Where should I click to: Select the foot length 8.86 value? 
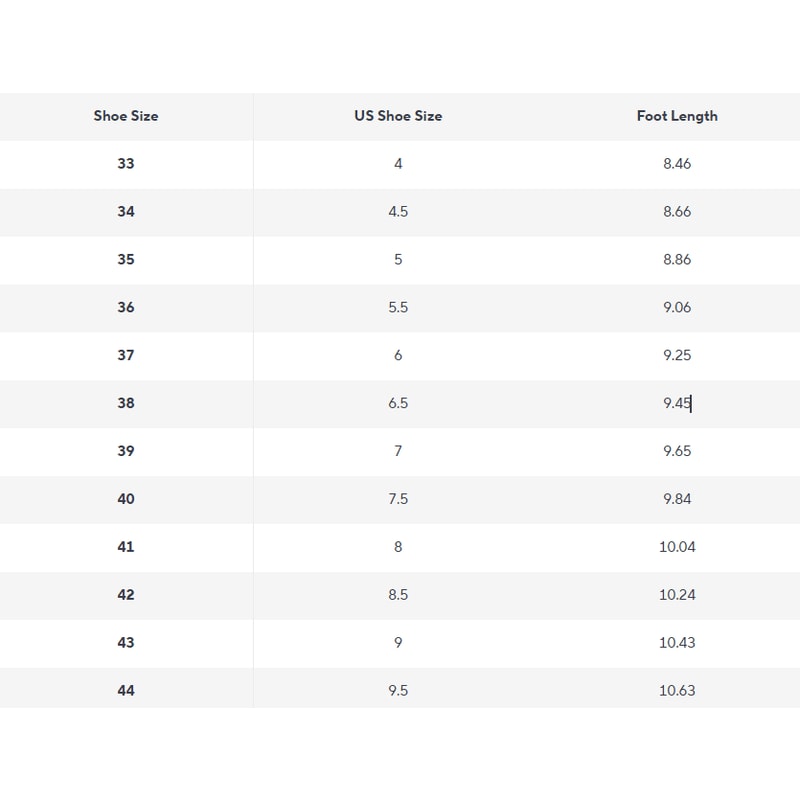pyautogui.click(x=677, y=260)
